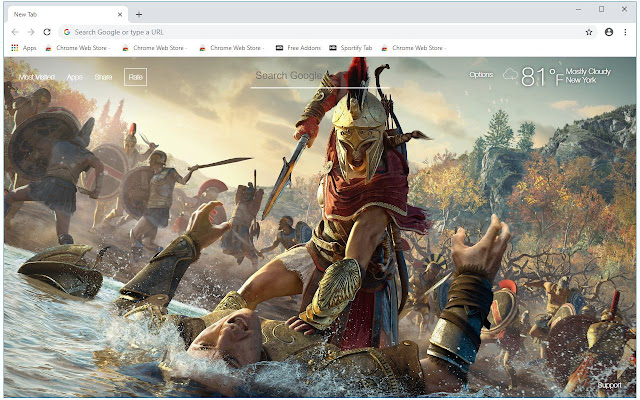
Task: Go forward using the browser forward arrow
Action: [x=31, y=32]
